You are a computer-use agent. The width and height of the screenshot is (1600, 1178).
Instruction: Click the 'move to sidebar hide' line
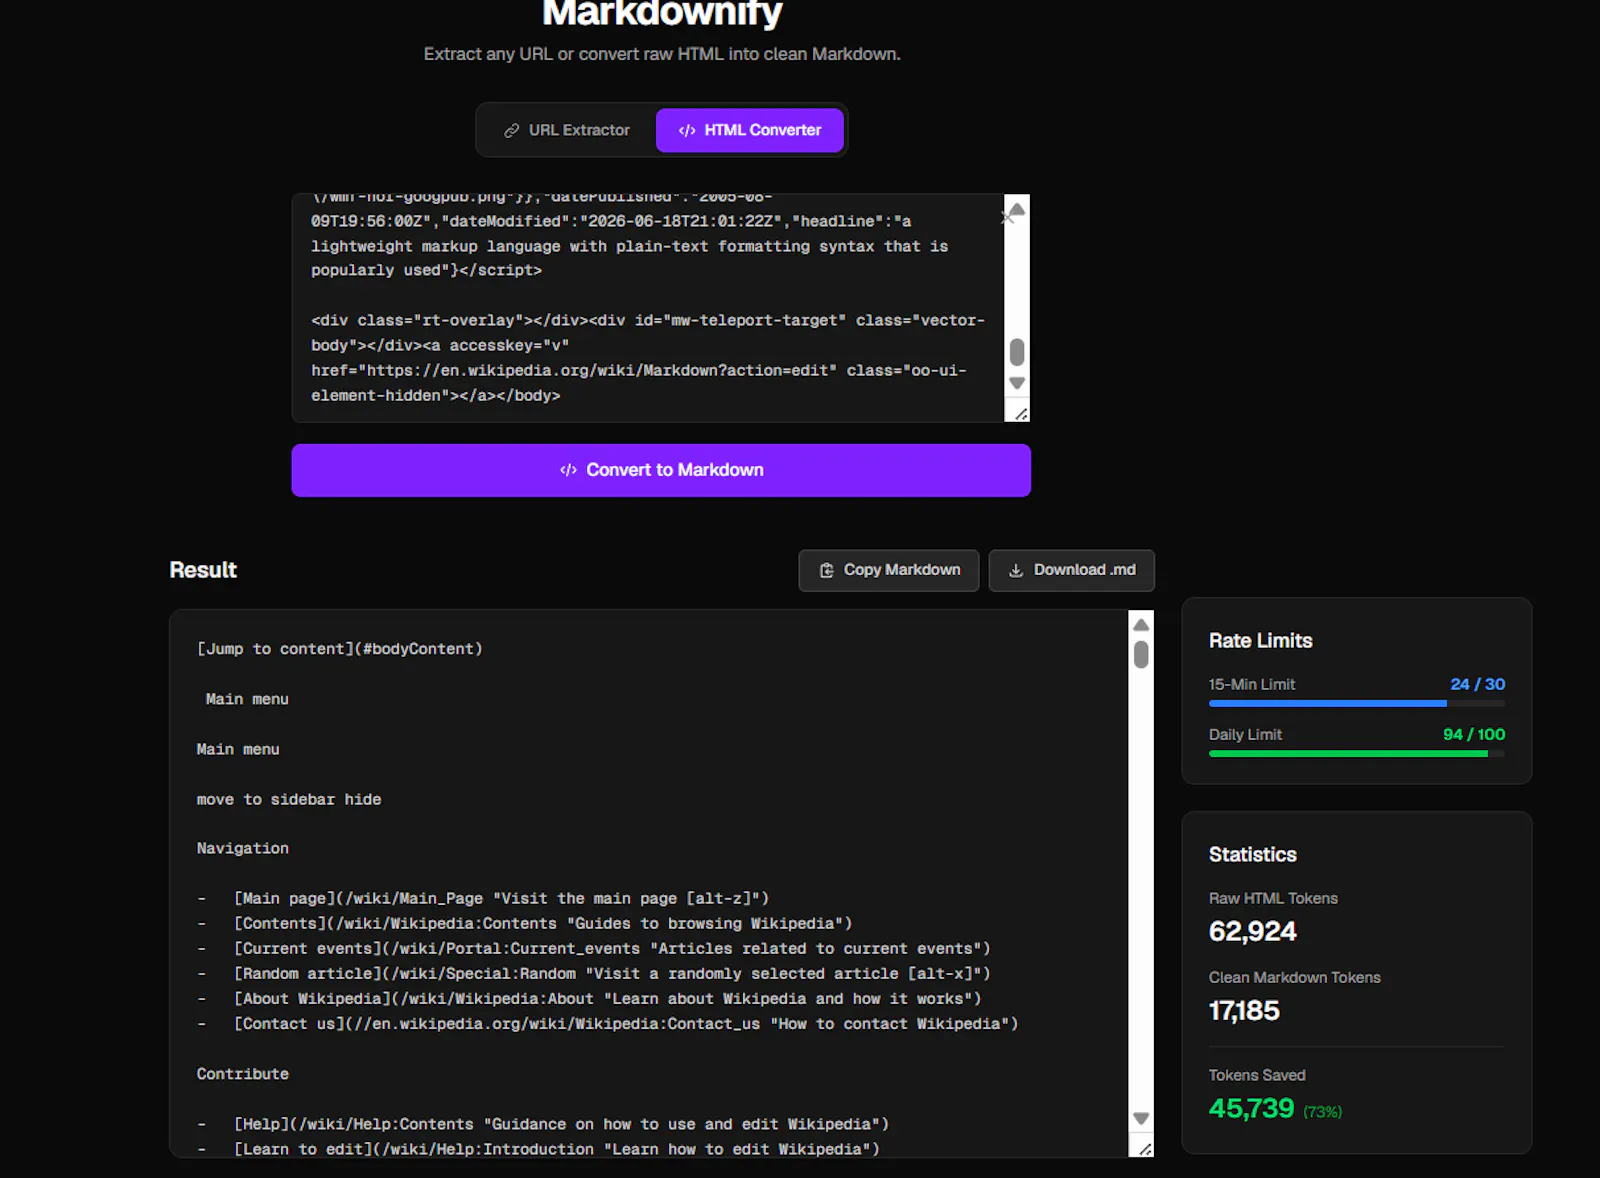[289, 800]
